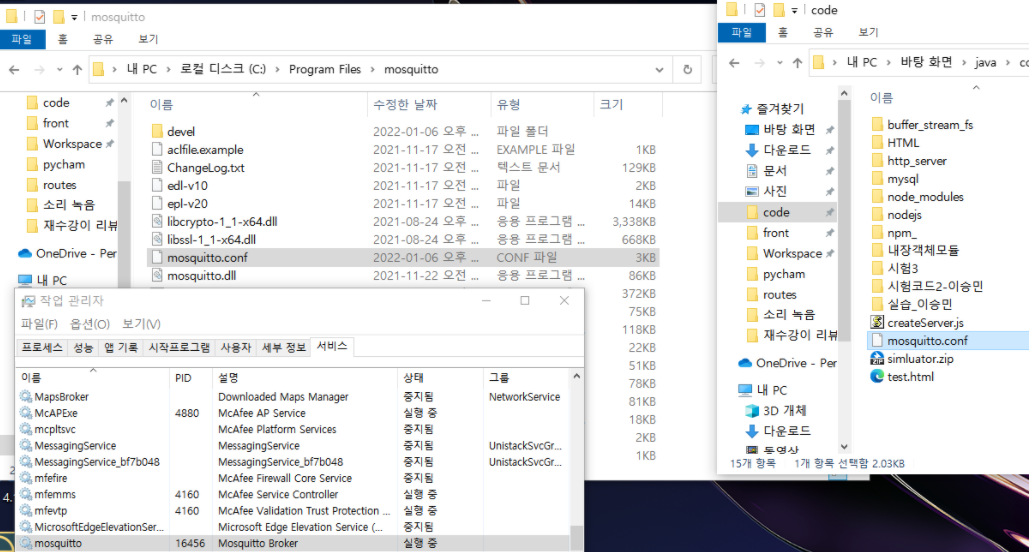Image resolution: width=1029 pixels, height=552 pixels.
Task: Open 다운로드 under 즐겨찾기 in code sidebar
Action: (787, 150)
